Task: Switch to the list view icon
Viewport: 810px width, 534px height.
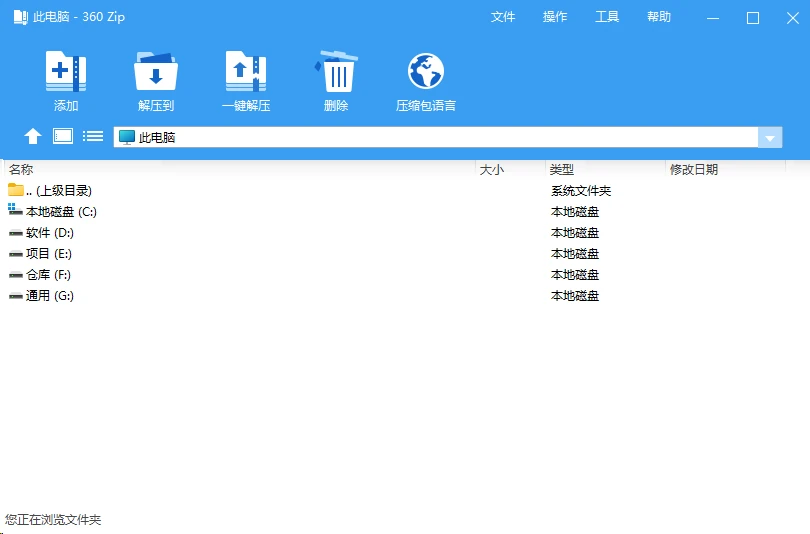Action: (93, 136)
